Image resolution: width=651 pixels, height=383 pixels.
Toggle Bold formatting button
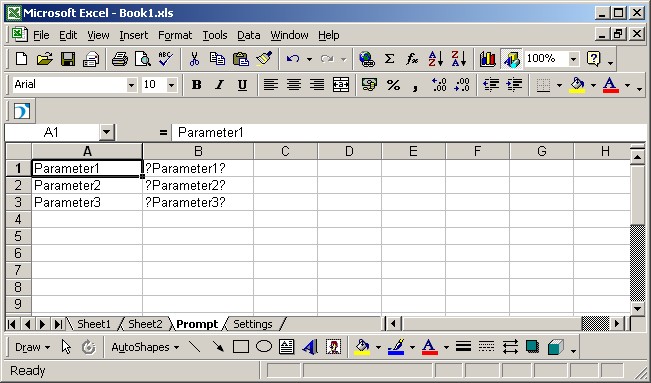click(196, 85)
